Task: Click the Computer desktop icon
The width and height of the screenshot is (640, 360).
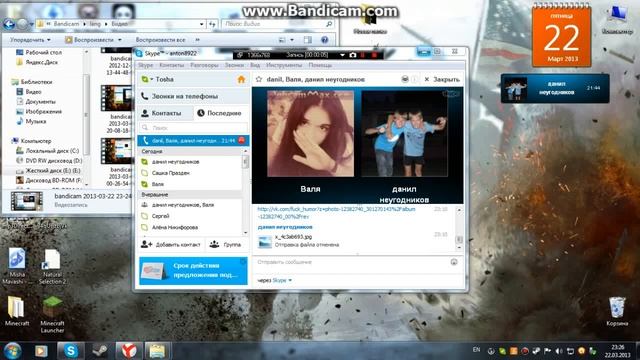Action: click(x=617, y=20)
